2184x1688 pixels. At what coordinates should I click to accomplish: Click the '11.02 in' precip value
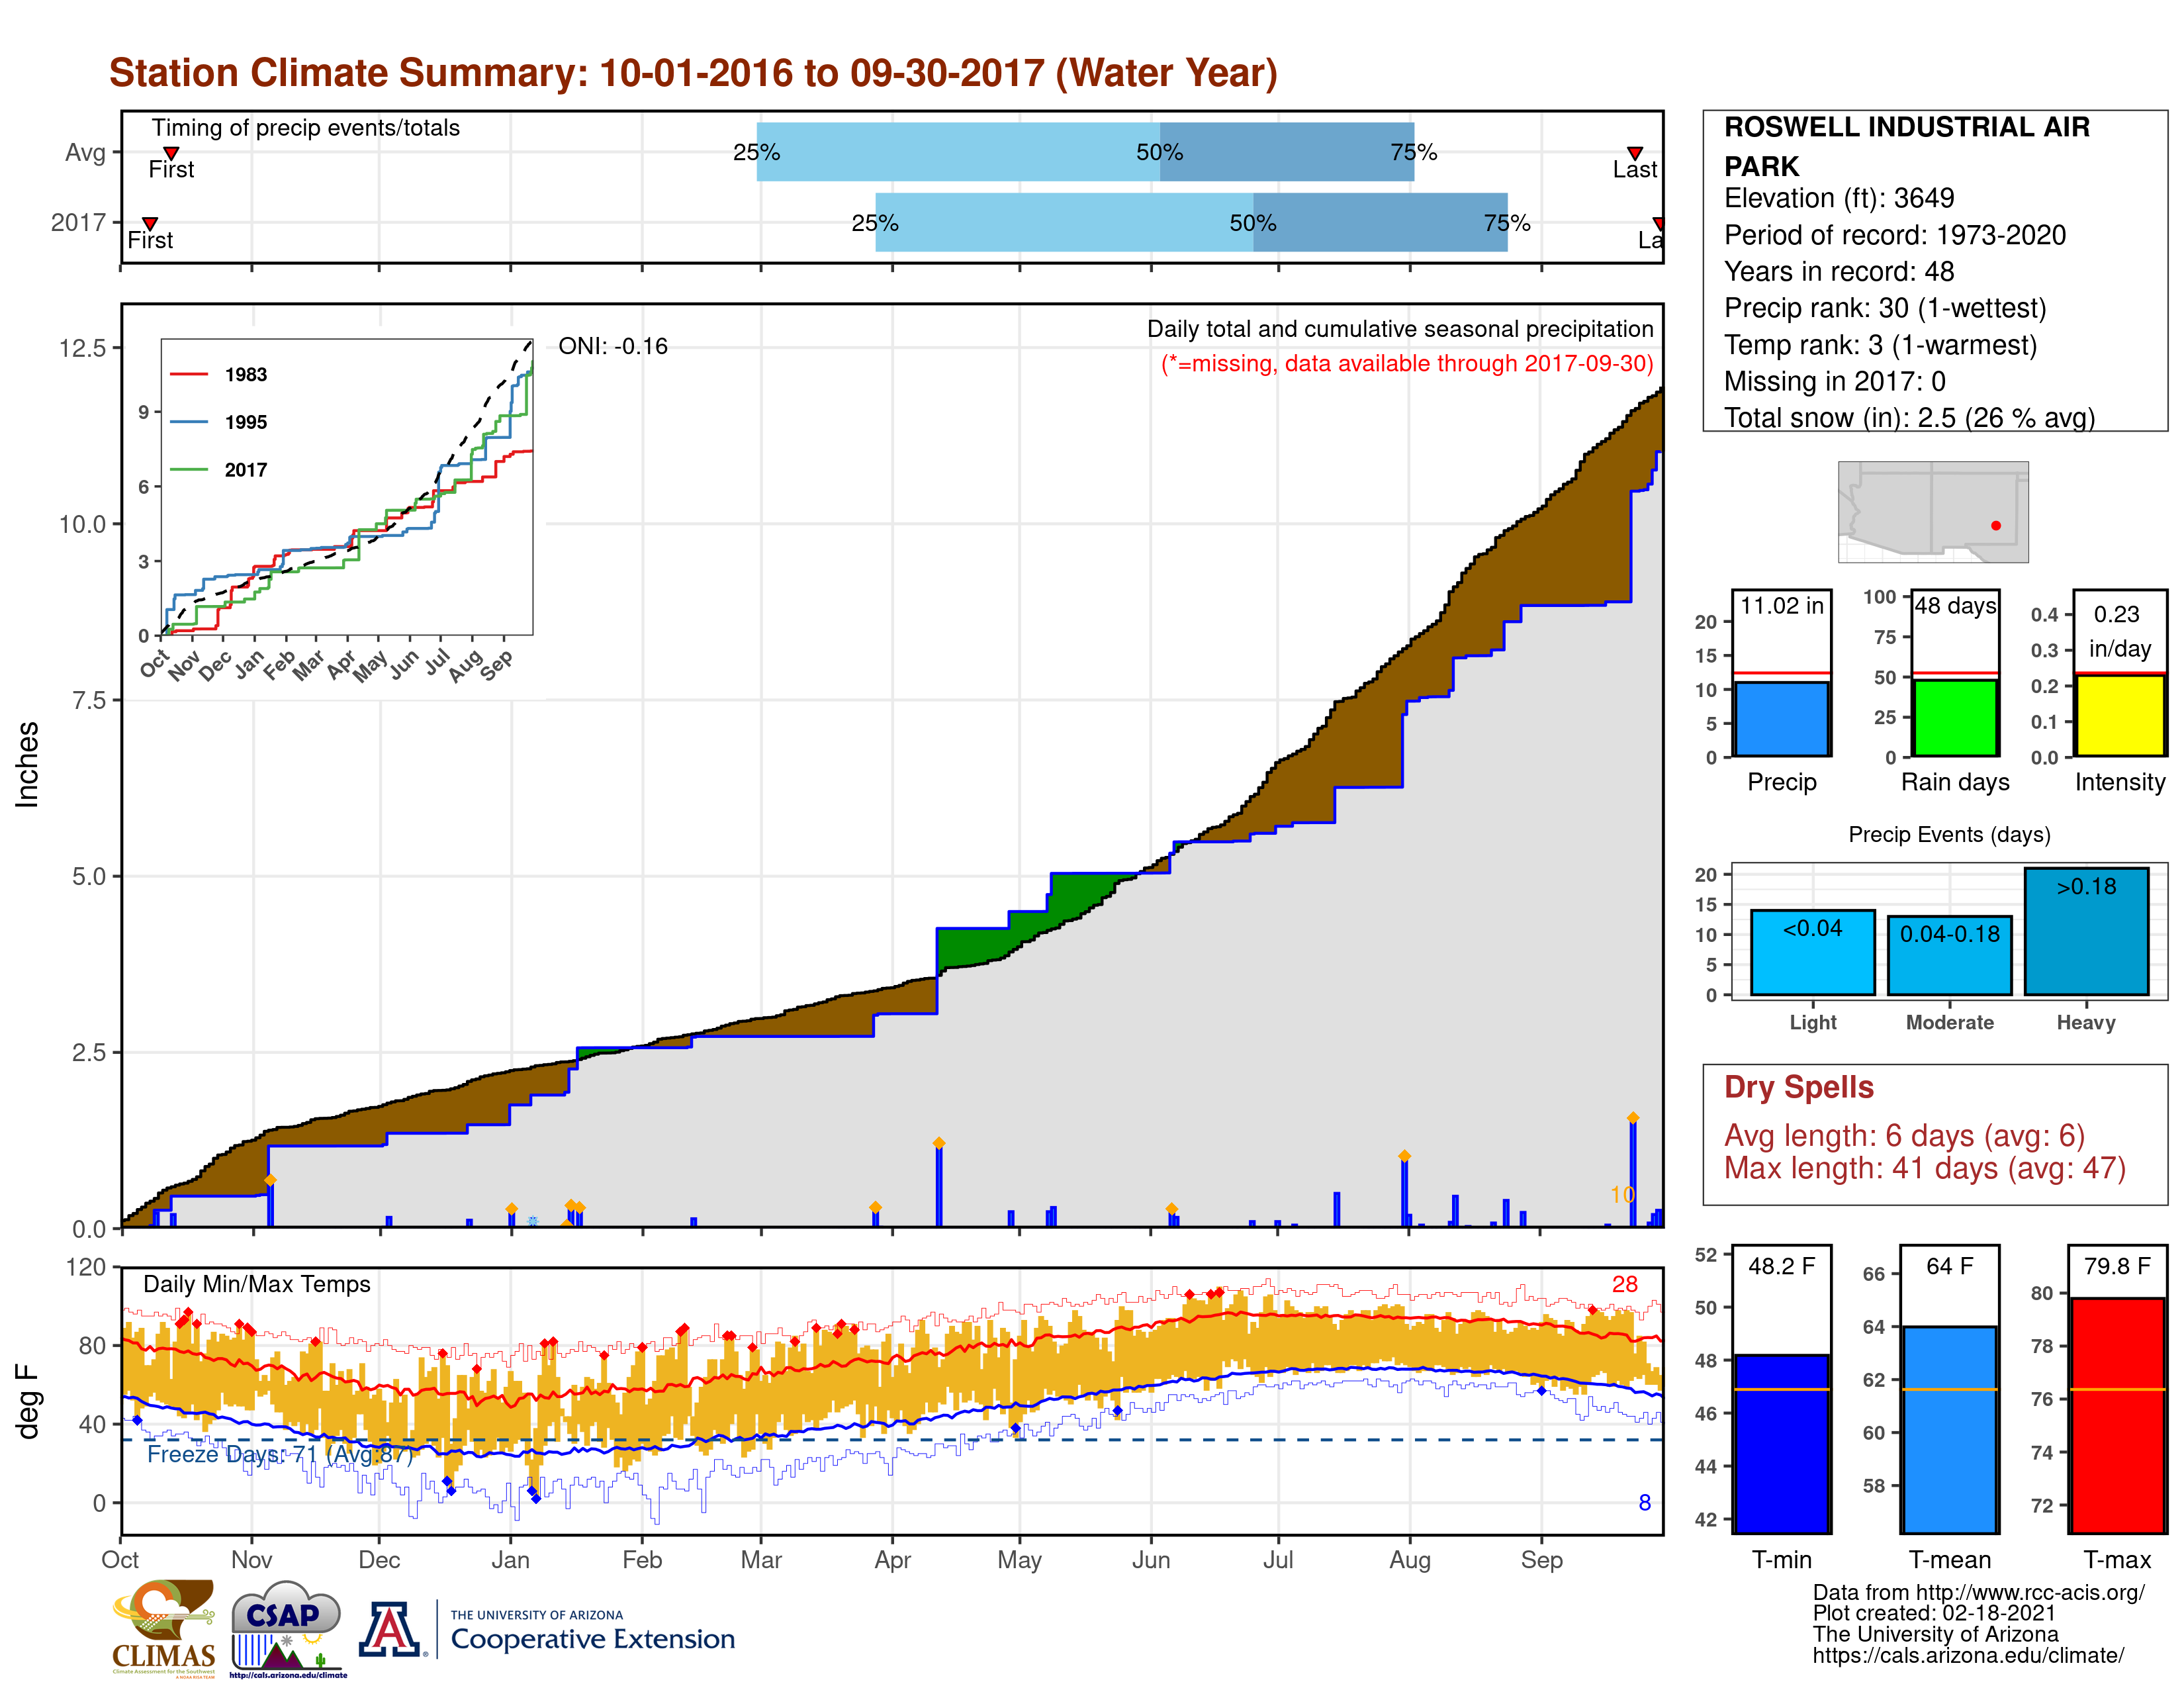pos(1782,606)
